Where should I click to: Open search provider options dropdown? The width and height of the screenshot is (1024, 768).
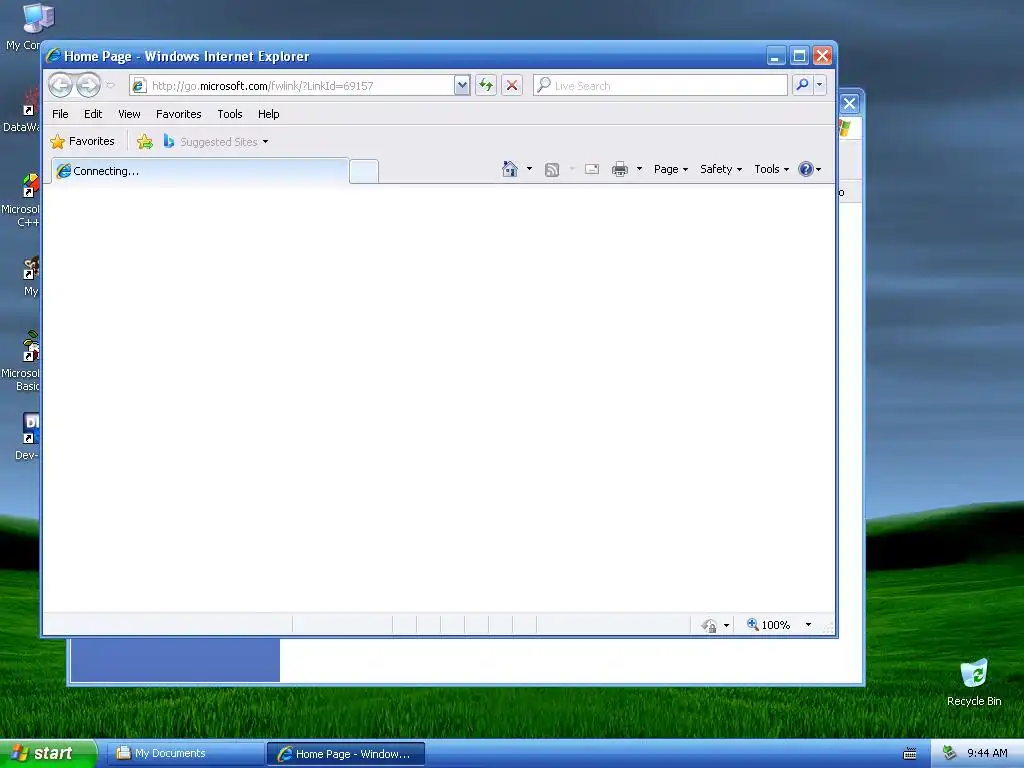(820, 85)
